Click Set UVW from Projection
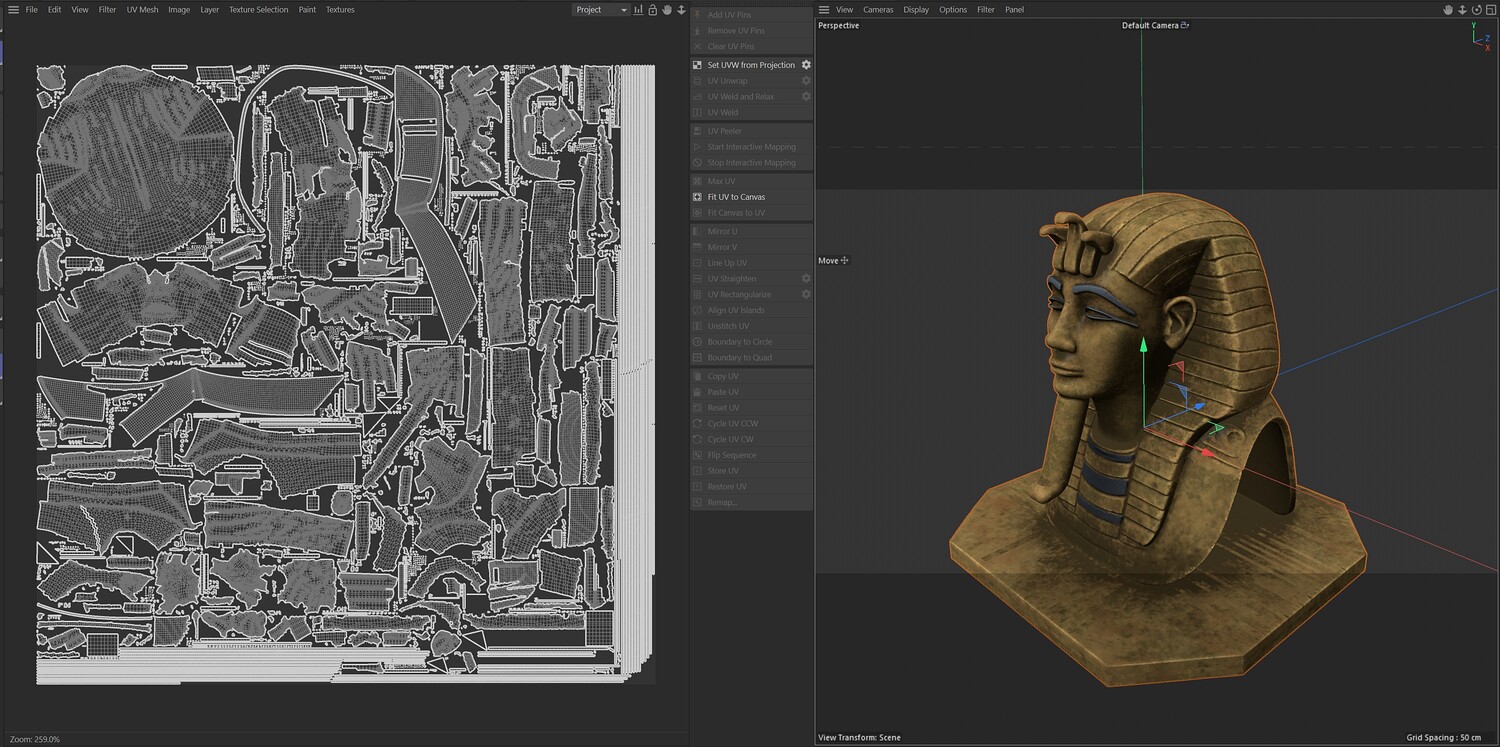 point(750,65)
